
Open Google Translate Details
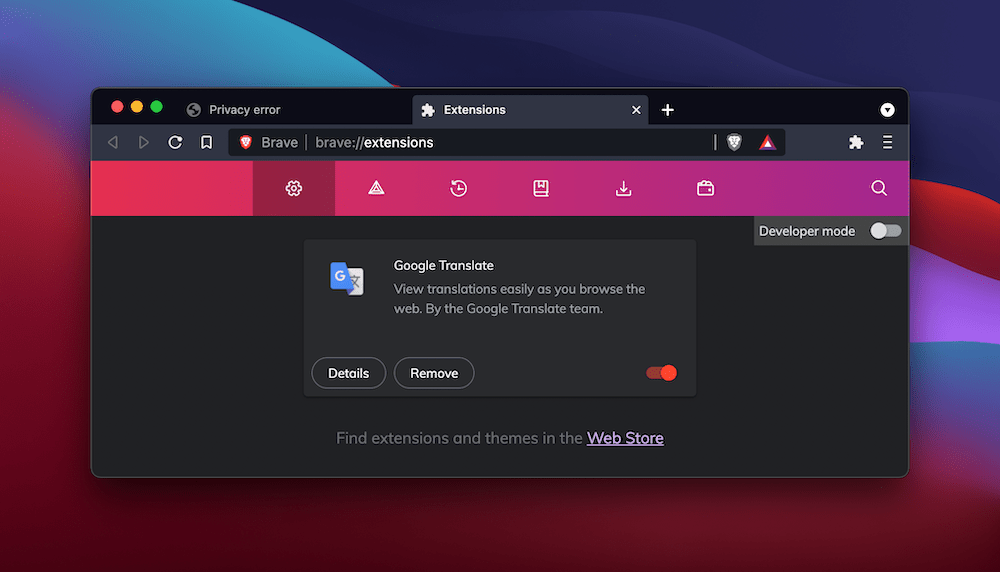[348, 373]
